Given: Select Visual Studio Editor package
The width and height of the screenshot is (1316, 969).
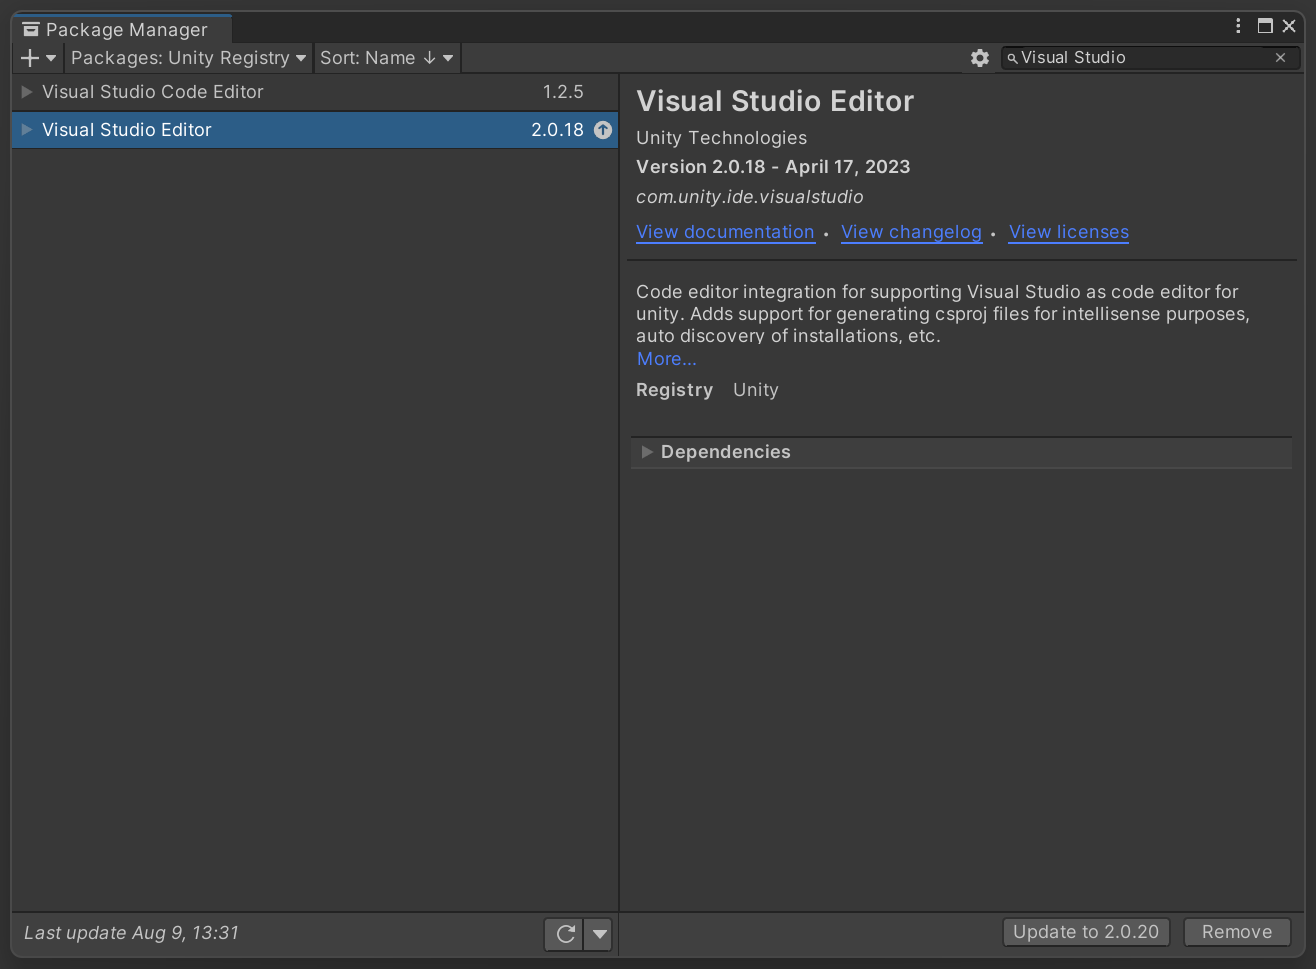Looking at the screenshot, I should pyautogui.click(x=315, y=130).
